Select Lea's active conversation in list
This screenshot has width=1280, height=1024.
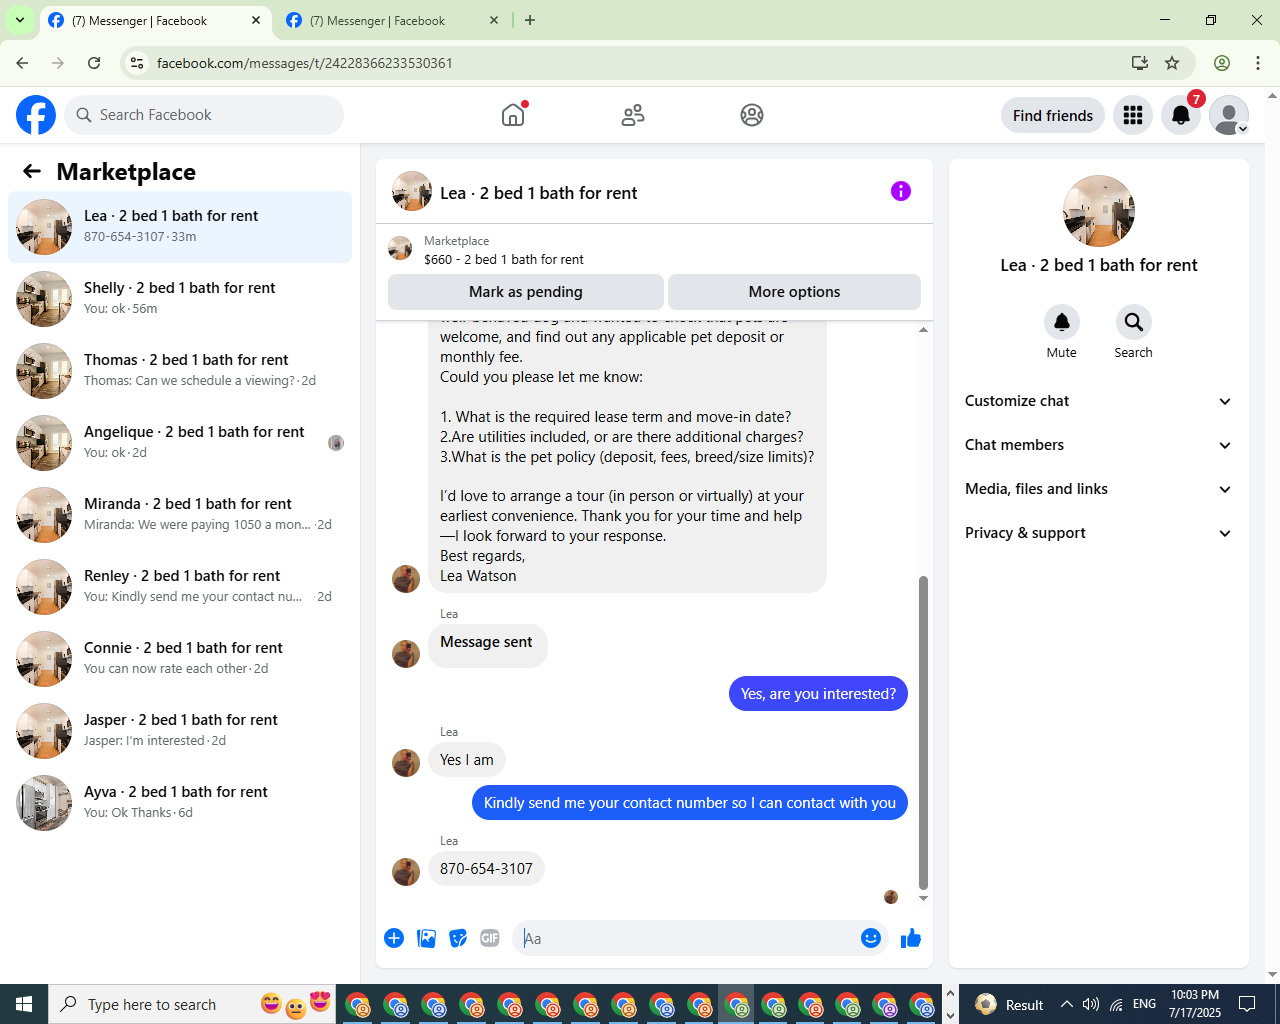pos(180,227)
